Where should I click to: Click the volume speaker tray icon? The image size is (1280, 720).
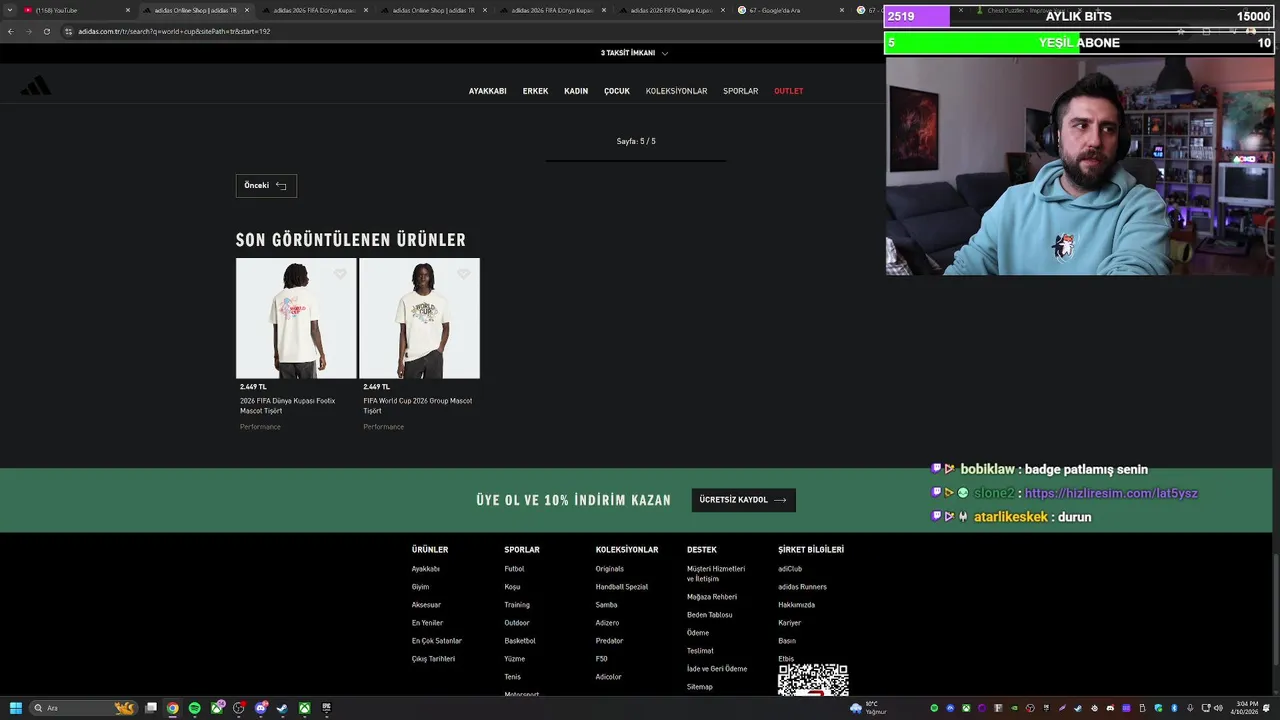[1218, 708]
